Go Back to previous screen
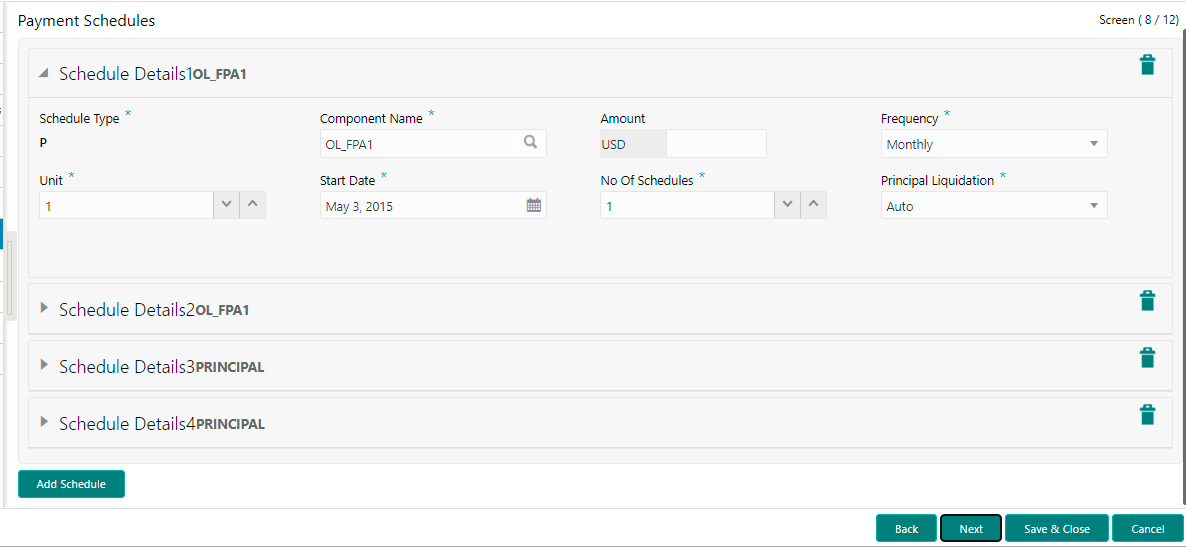Image resolution: width=1186 pixels, height=547 pixels. pos(906,529)
